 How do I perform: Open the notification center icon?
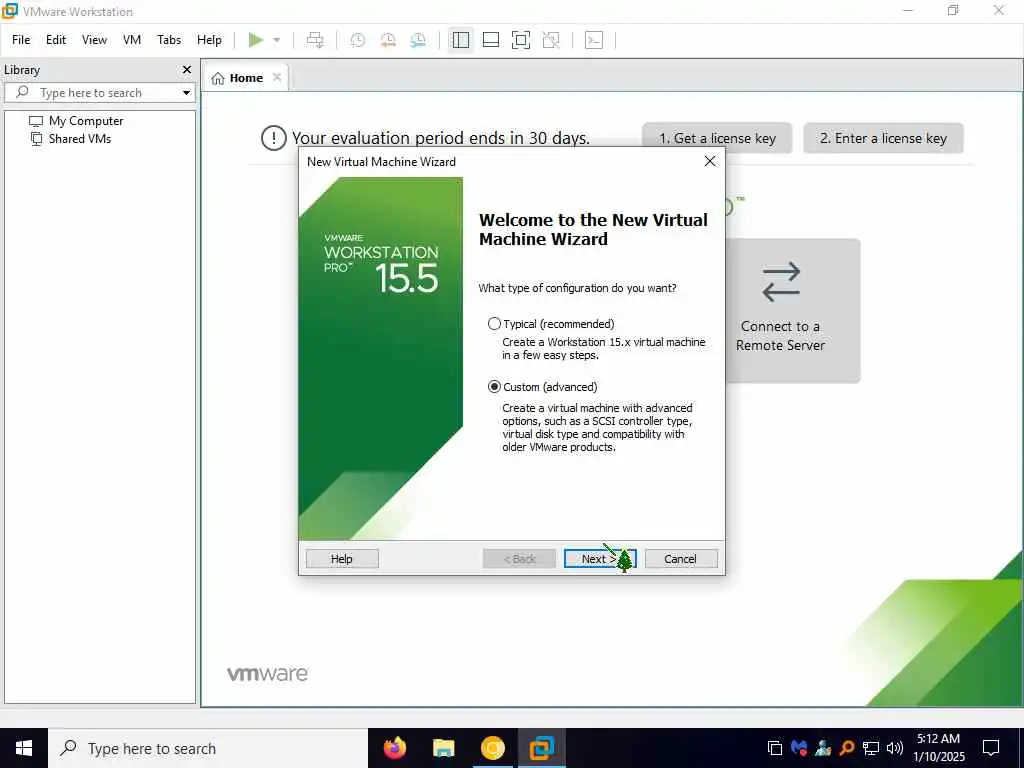(x=991, y=748)
